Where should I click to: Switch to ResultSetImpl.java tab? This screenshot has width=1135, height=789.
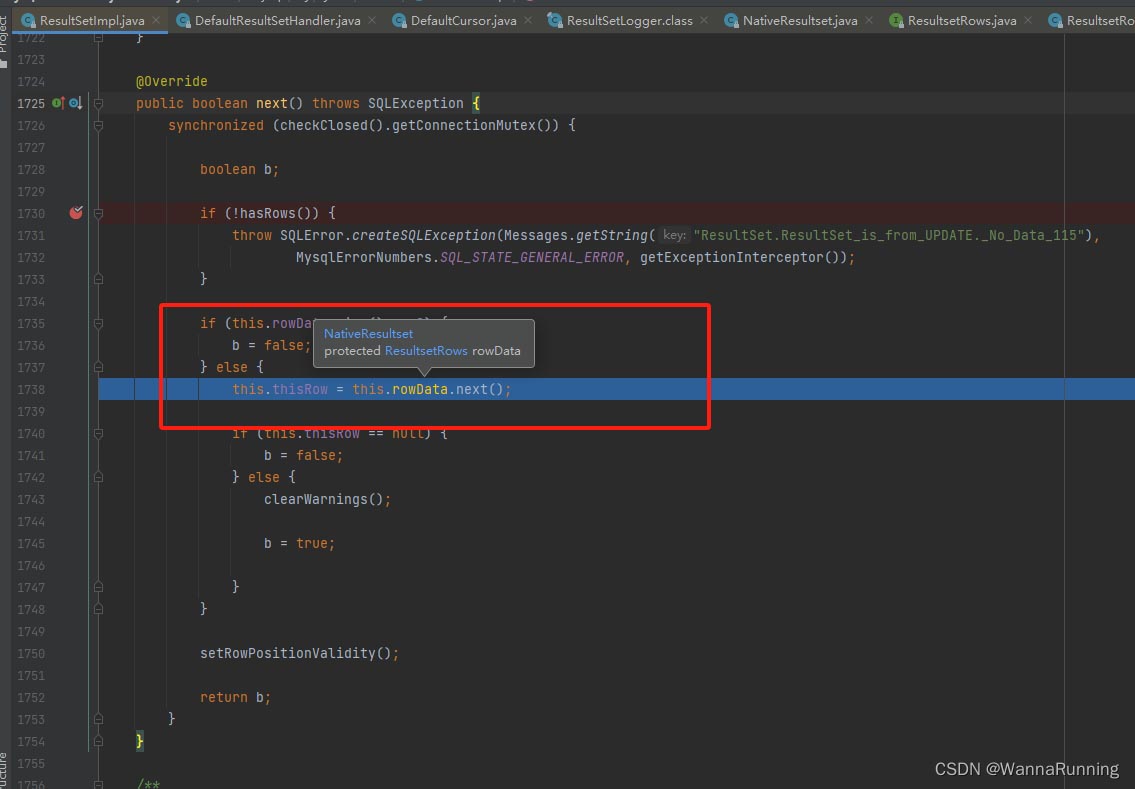tap(92, 20)
